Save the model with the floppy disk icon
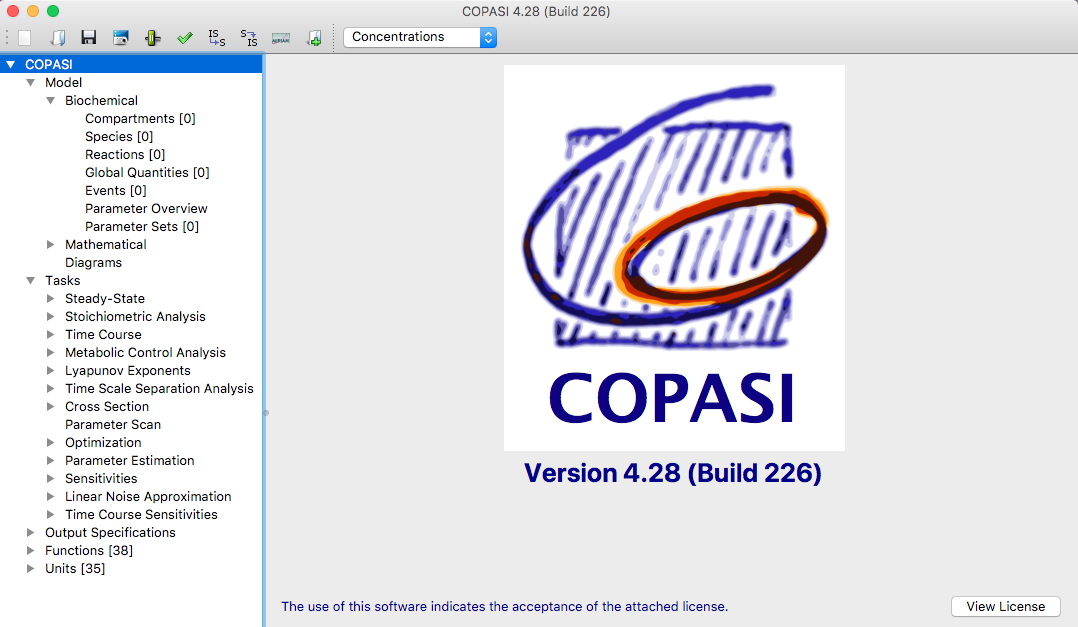 89,38
